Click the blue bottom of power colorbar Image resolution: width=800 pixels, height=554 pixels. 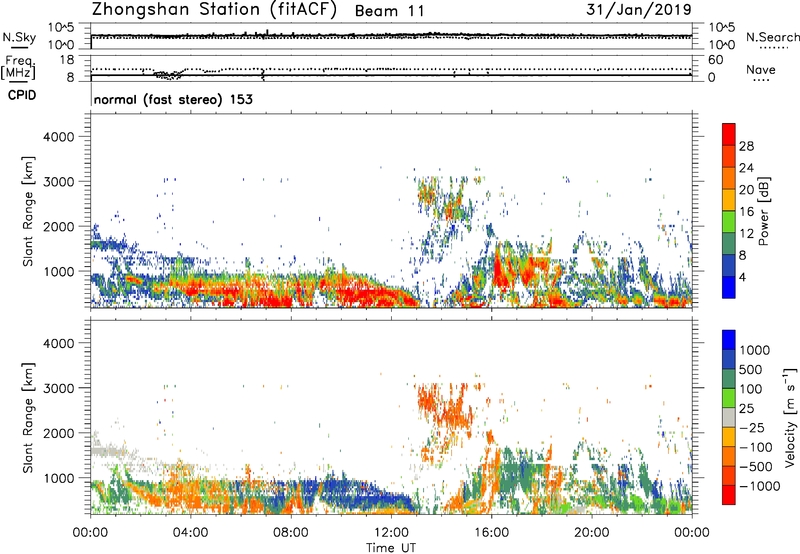(x=729, y=287)
